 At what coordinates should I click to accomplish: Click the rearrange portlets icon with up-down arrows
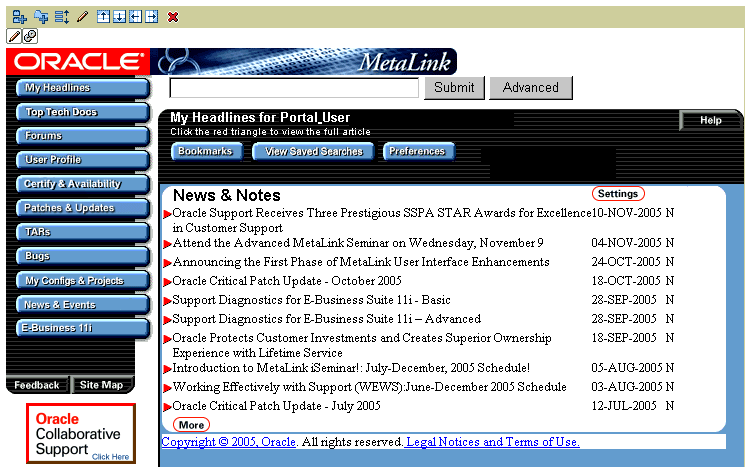click(62, 17)
